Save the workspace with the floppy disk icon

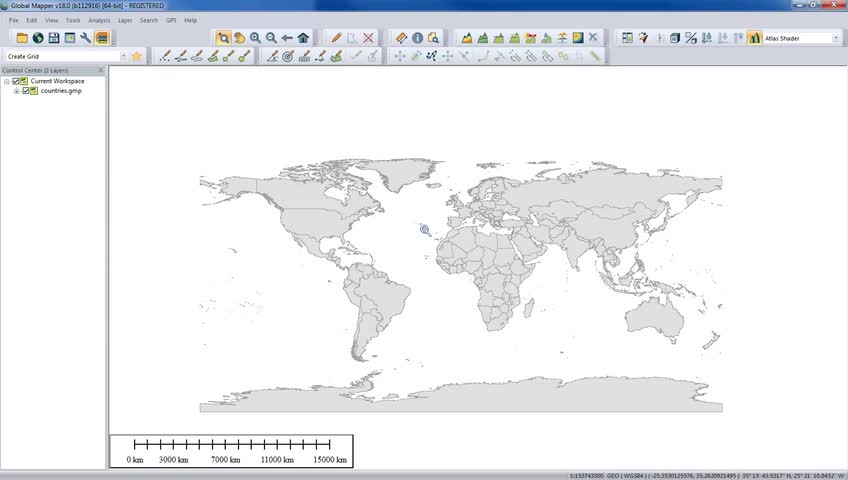click(54, 38)
